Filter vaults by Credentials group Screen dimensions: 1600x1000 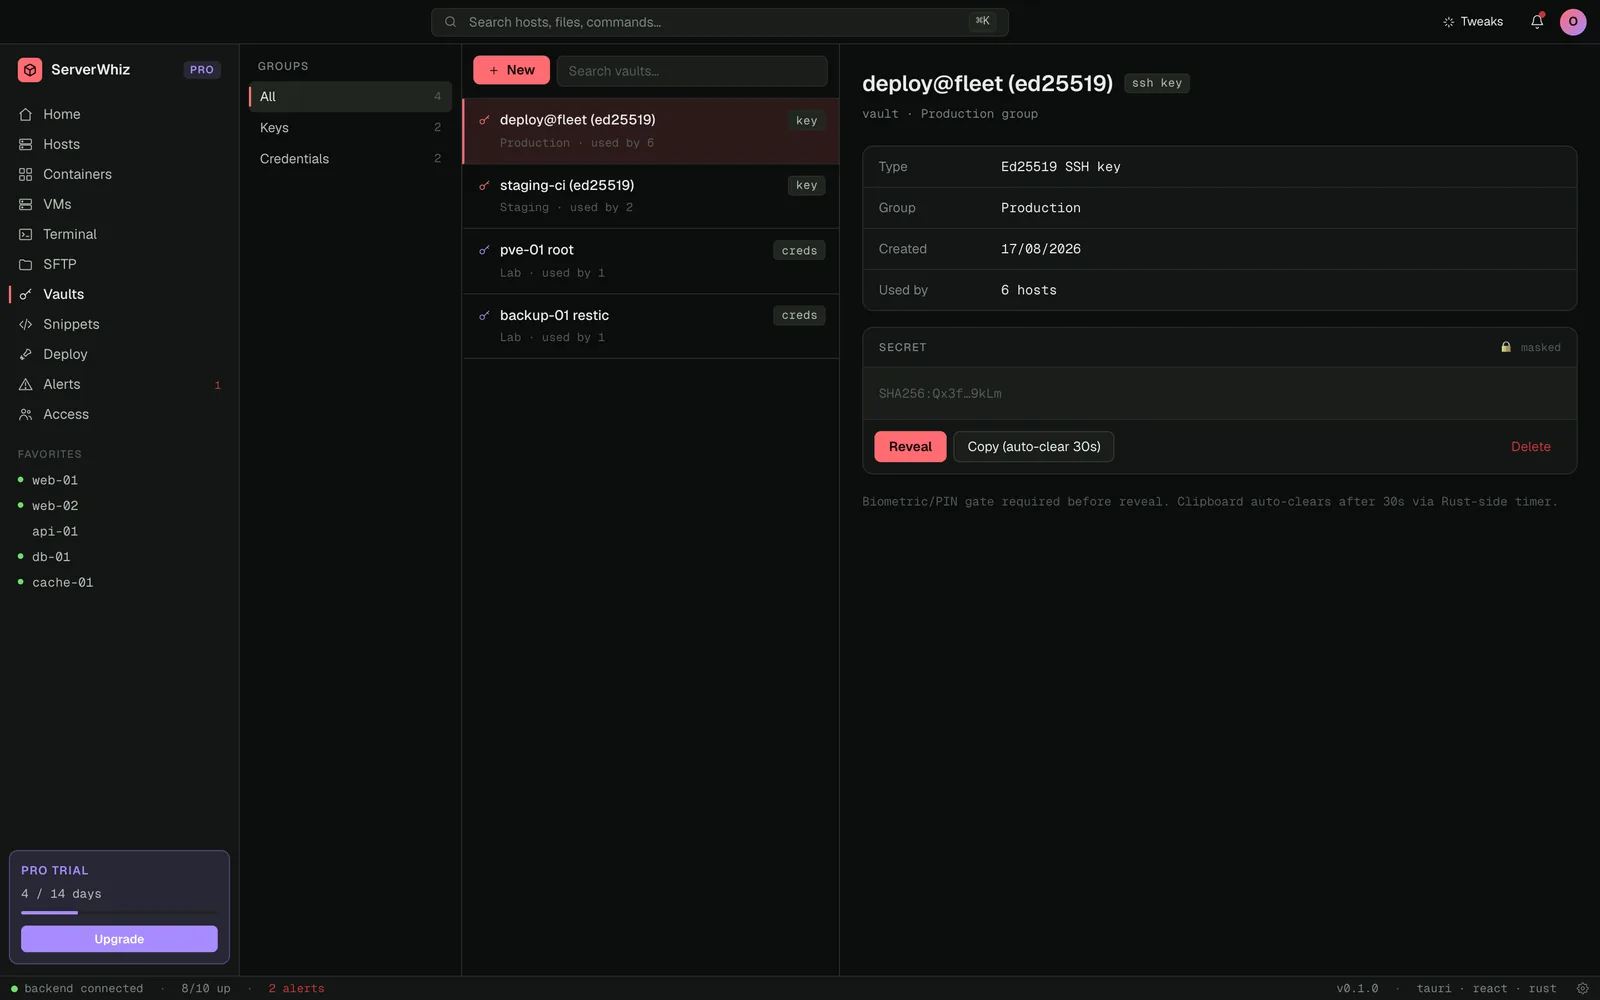click(350, 158)
